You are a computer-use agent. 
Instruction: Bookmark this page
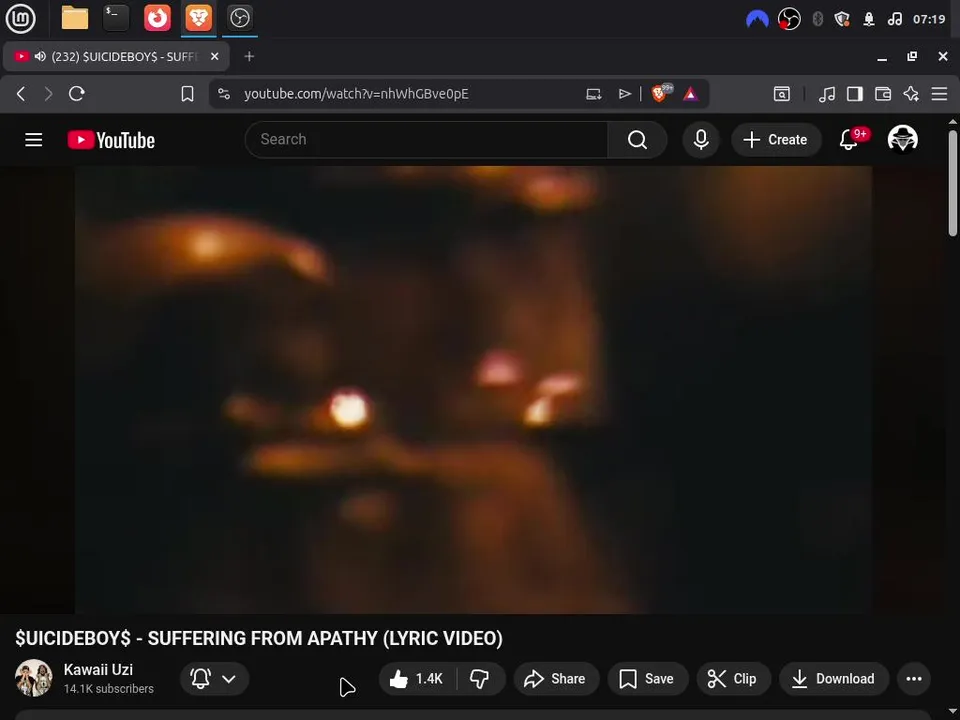pyautogui.click(x=187, y=94)
